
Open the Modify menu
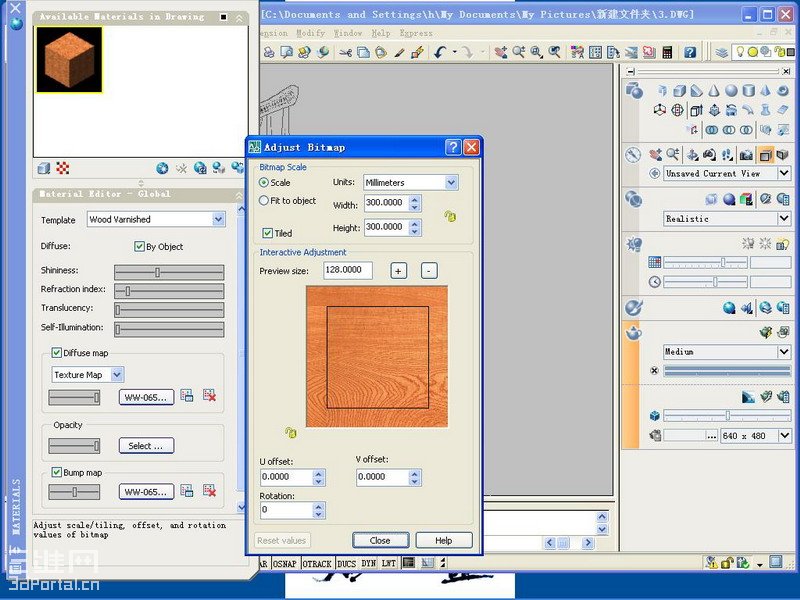[x=310, y=33]
